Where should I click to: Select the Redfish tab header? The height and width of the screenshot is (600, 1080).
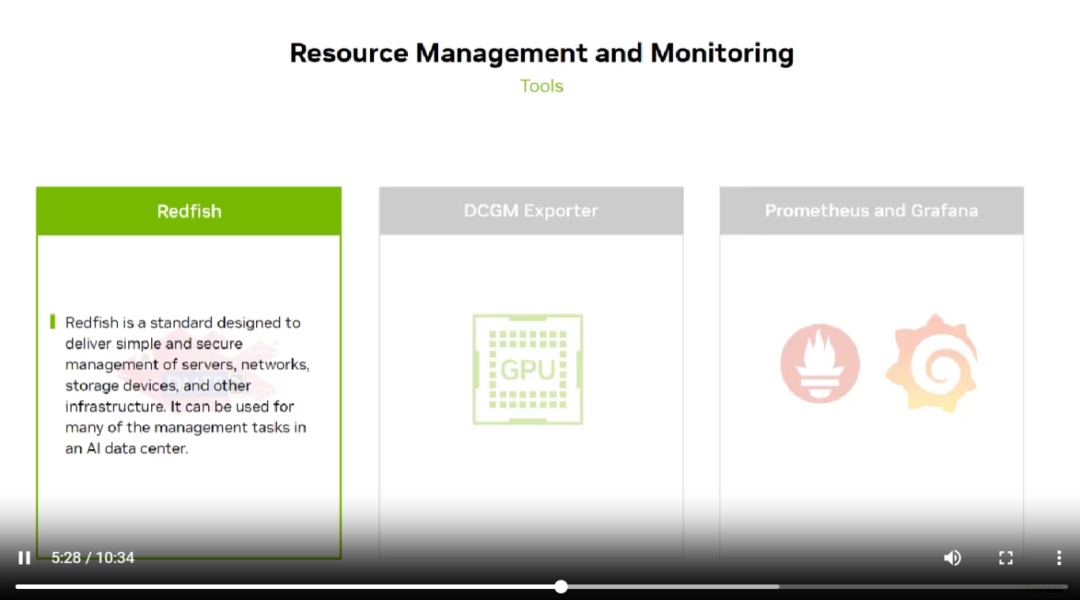(x=189, y=211)
